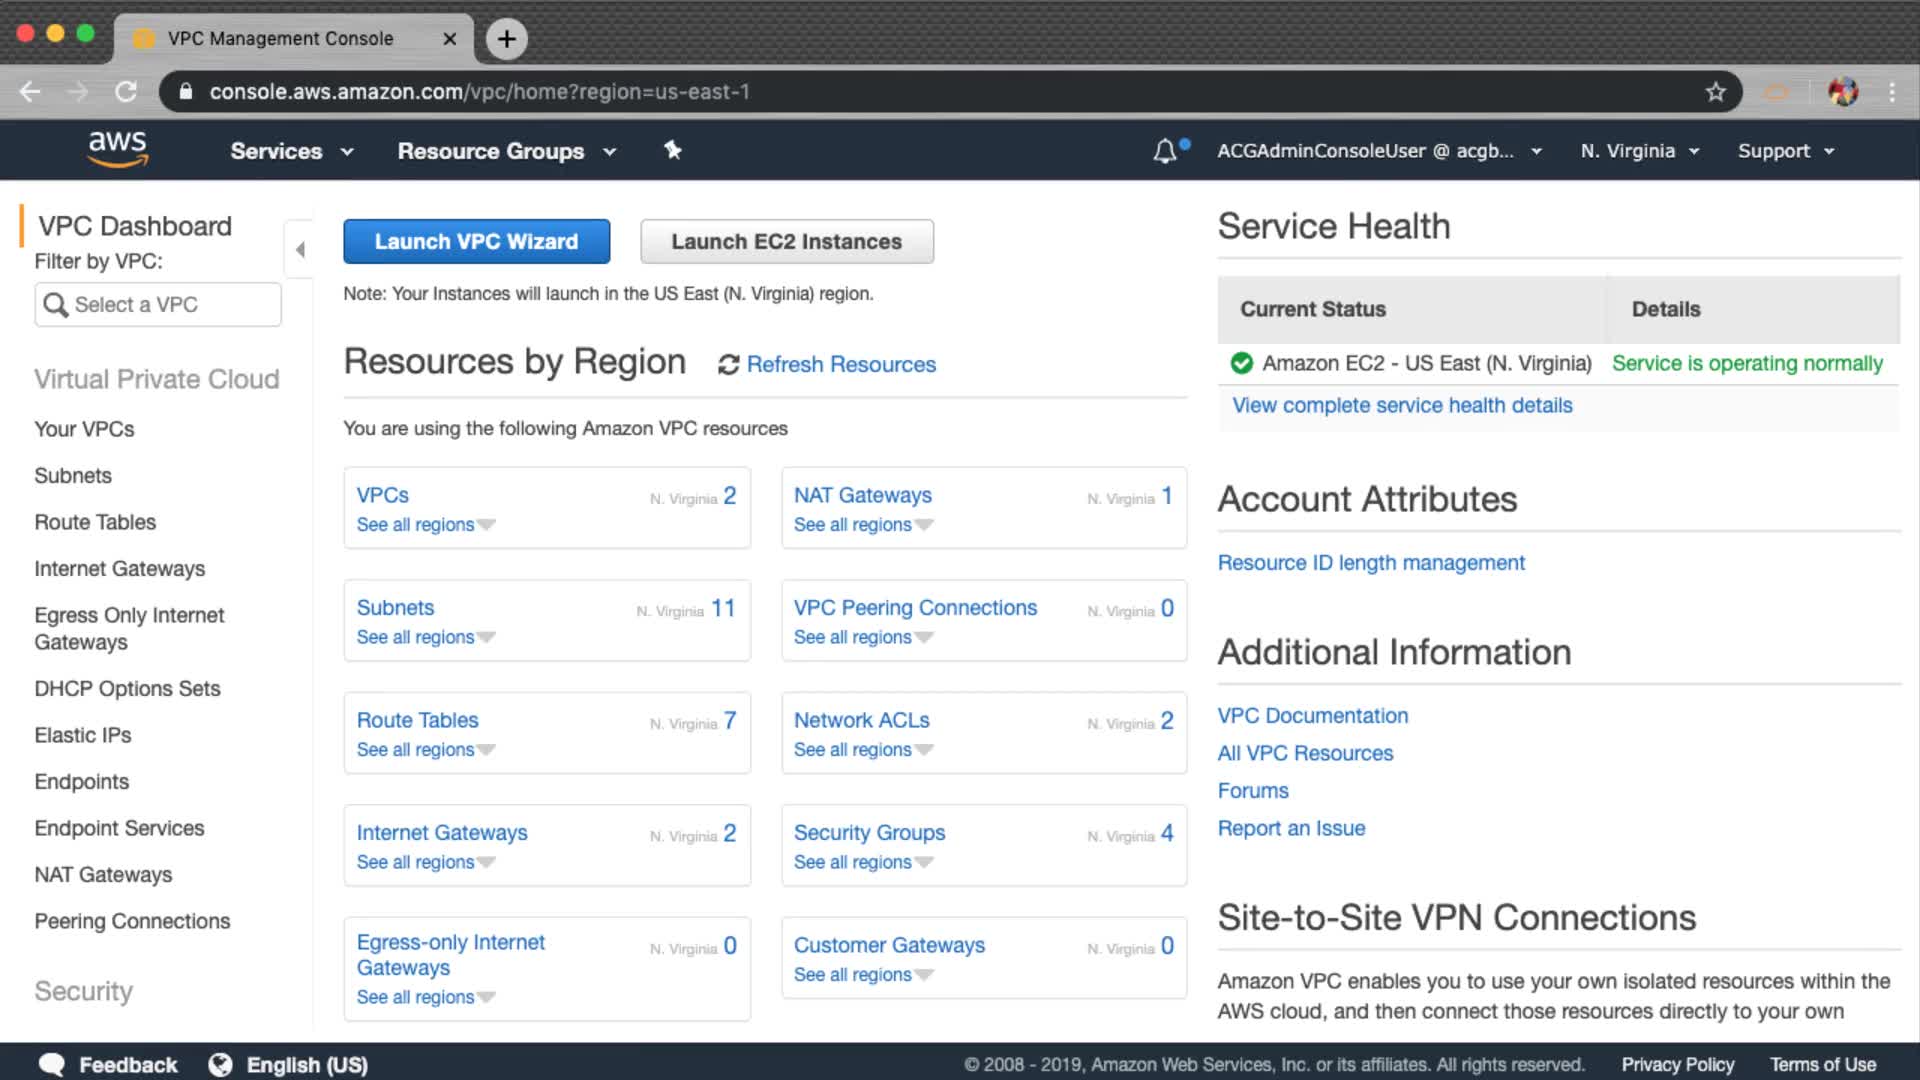The height and width of the screenshot is (1080, 1920).
Task: Open the Resource Groups menu
Action: click(x=506, y=151)
